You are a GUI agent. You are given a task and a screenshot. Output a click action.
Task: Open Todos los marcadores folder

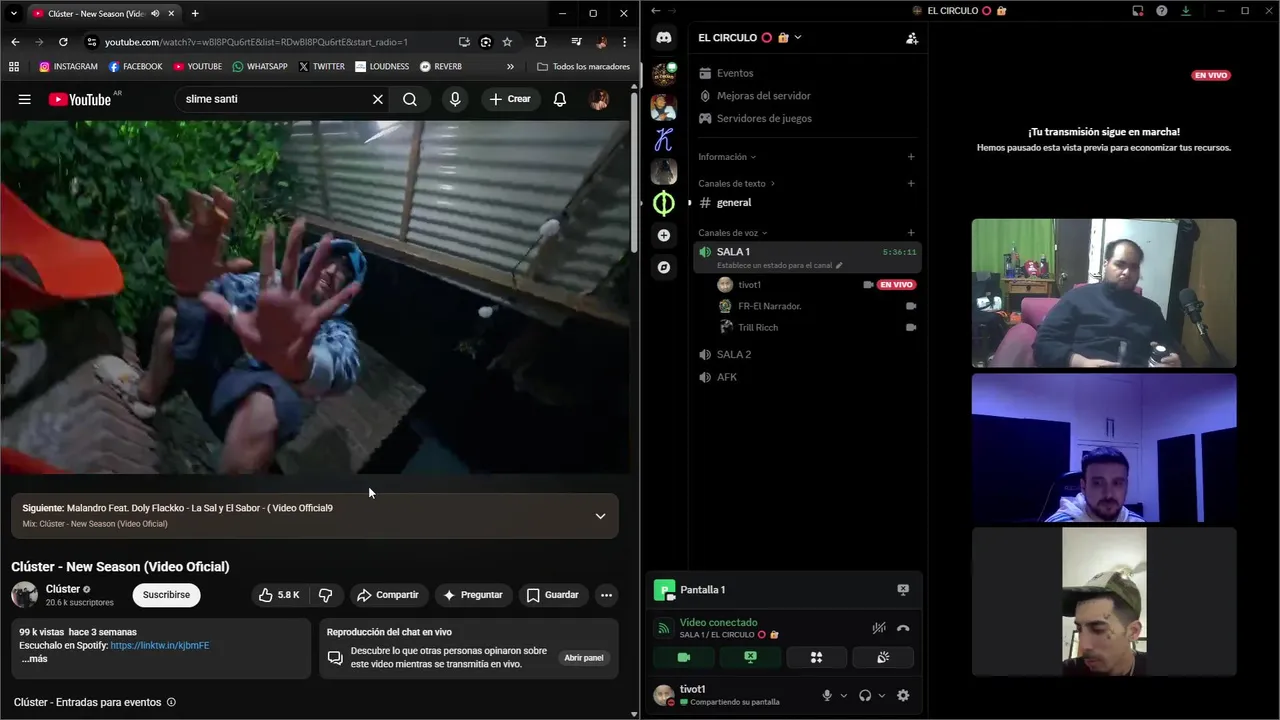coord(584,67)
